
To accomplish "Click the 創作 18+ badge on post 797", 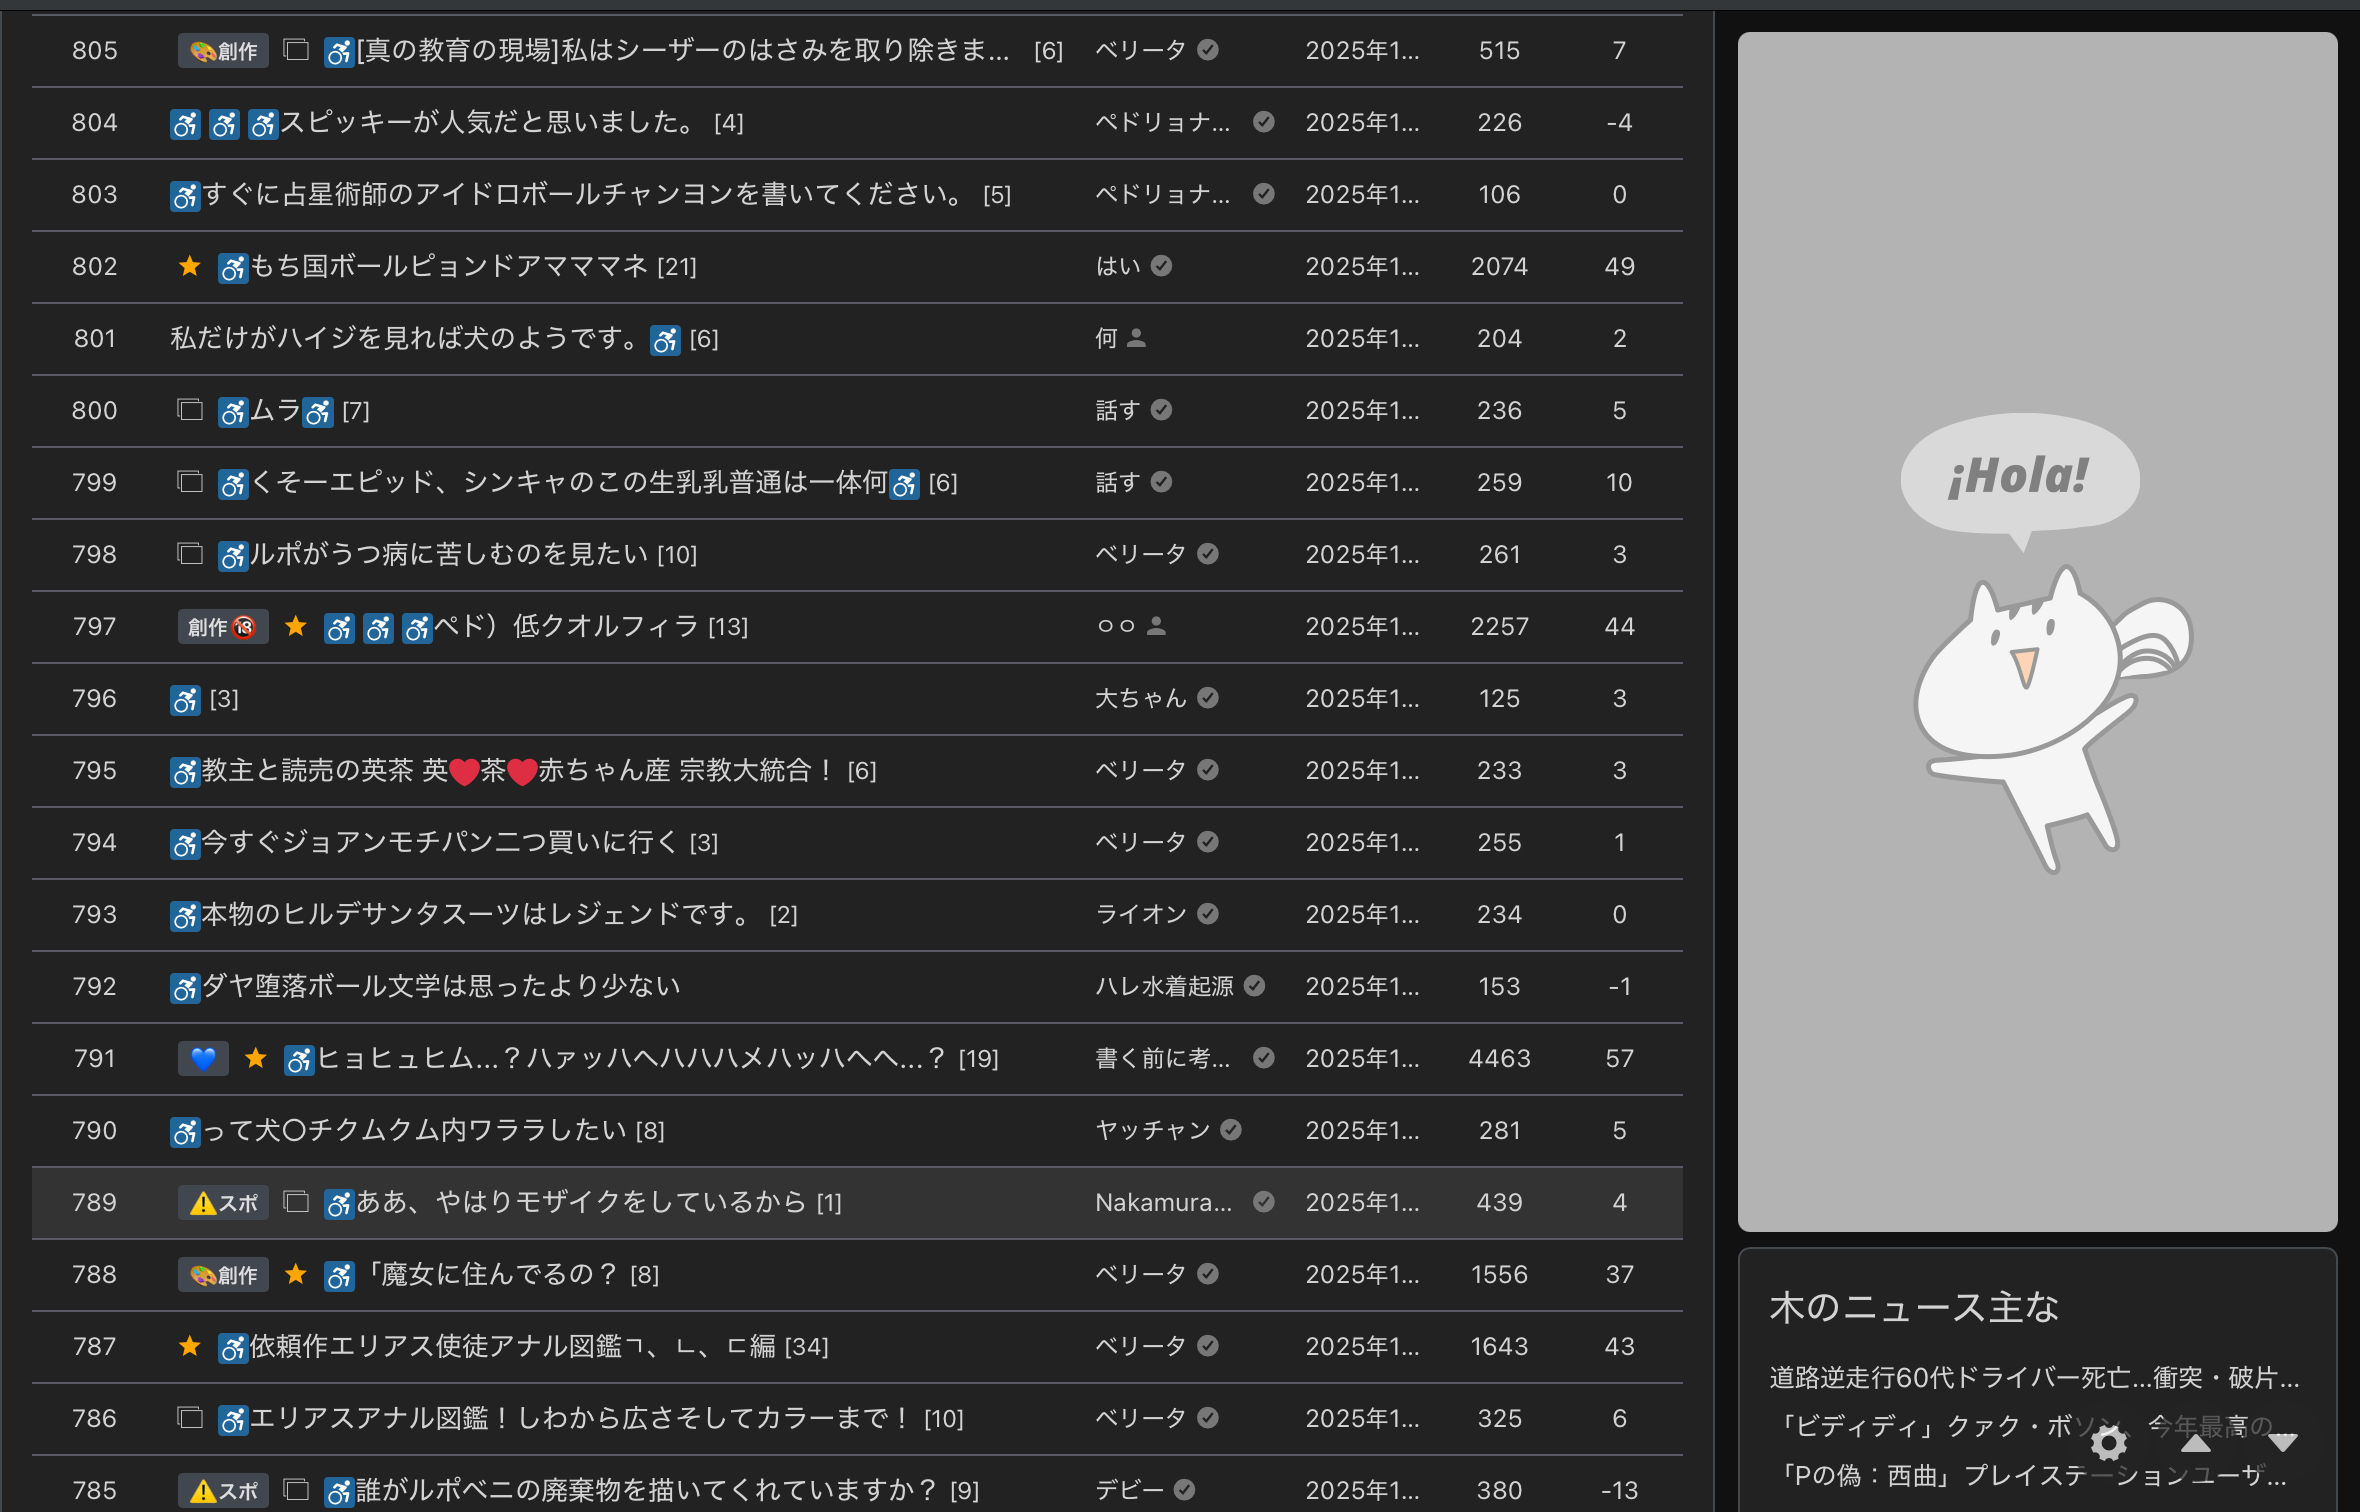I will (223, 627).
